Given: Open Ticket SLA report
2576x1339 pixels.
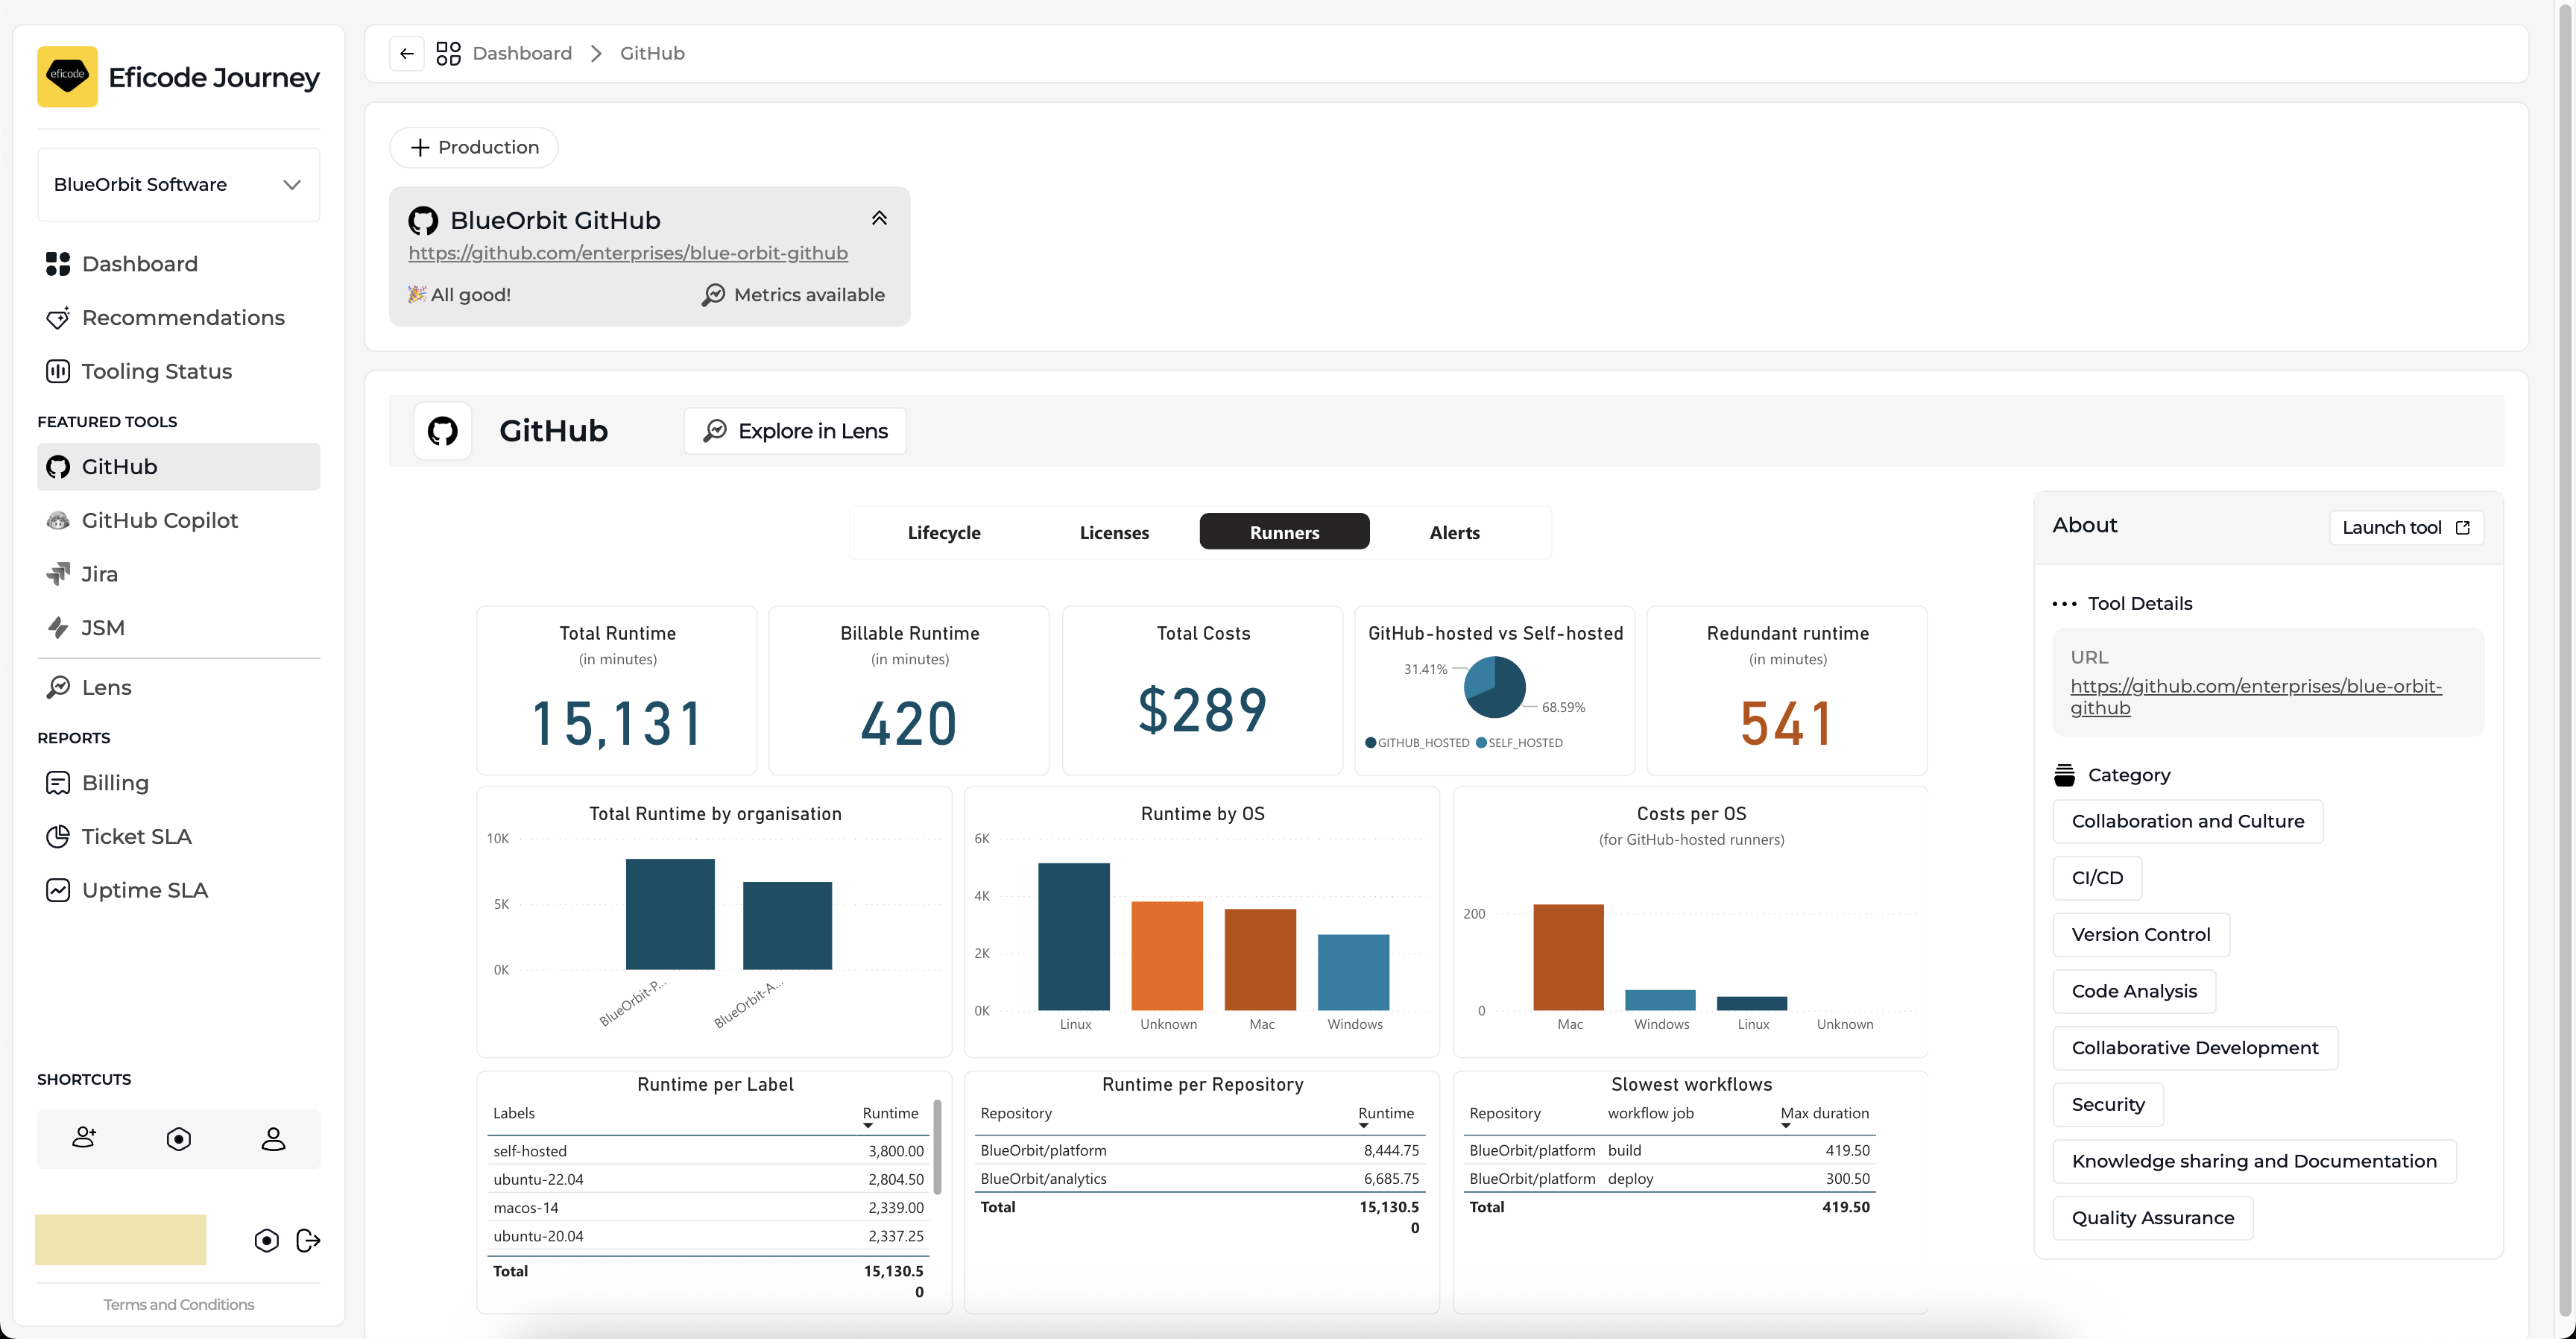Looking at the screenshot, I should 136,836.
